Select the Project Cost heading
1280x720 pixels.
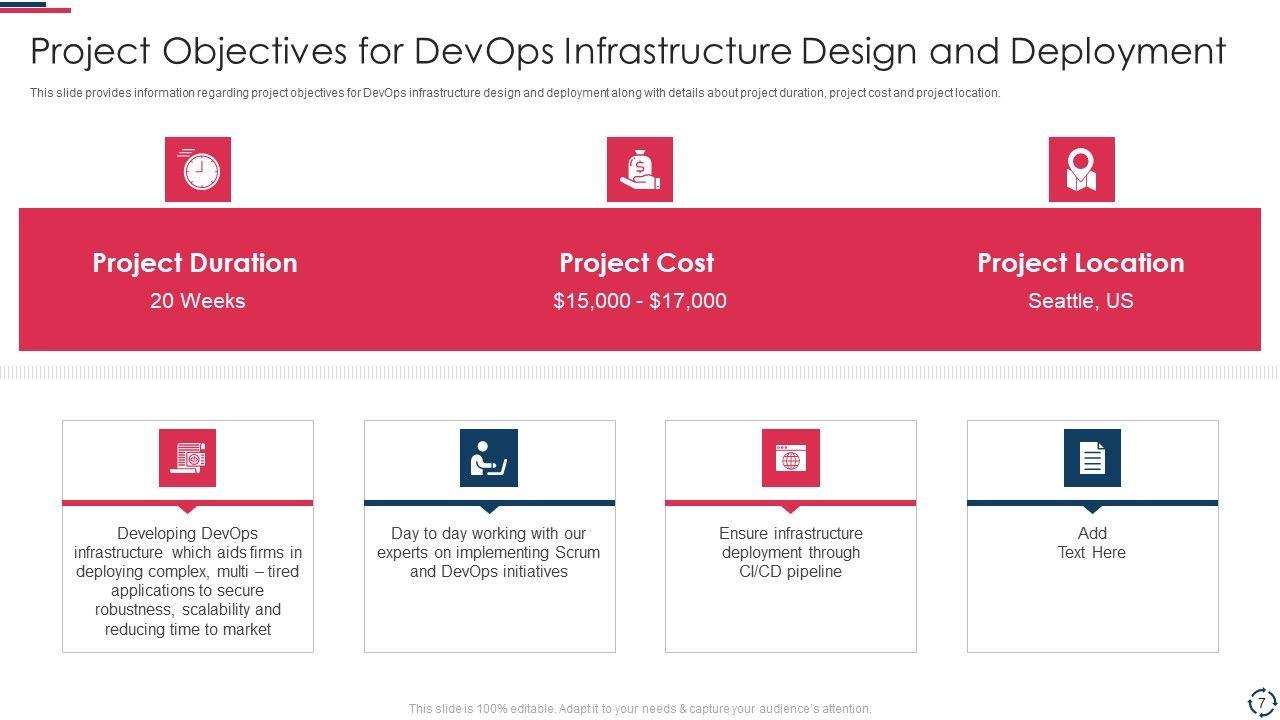click(x=637, y=263)
